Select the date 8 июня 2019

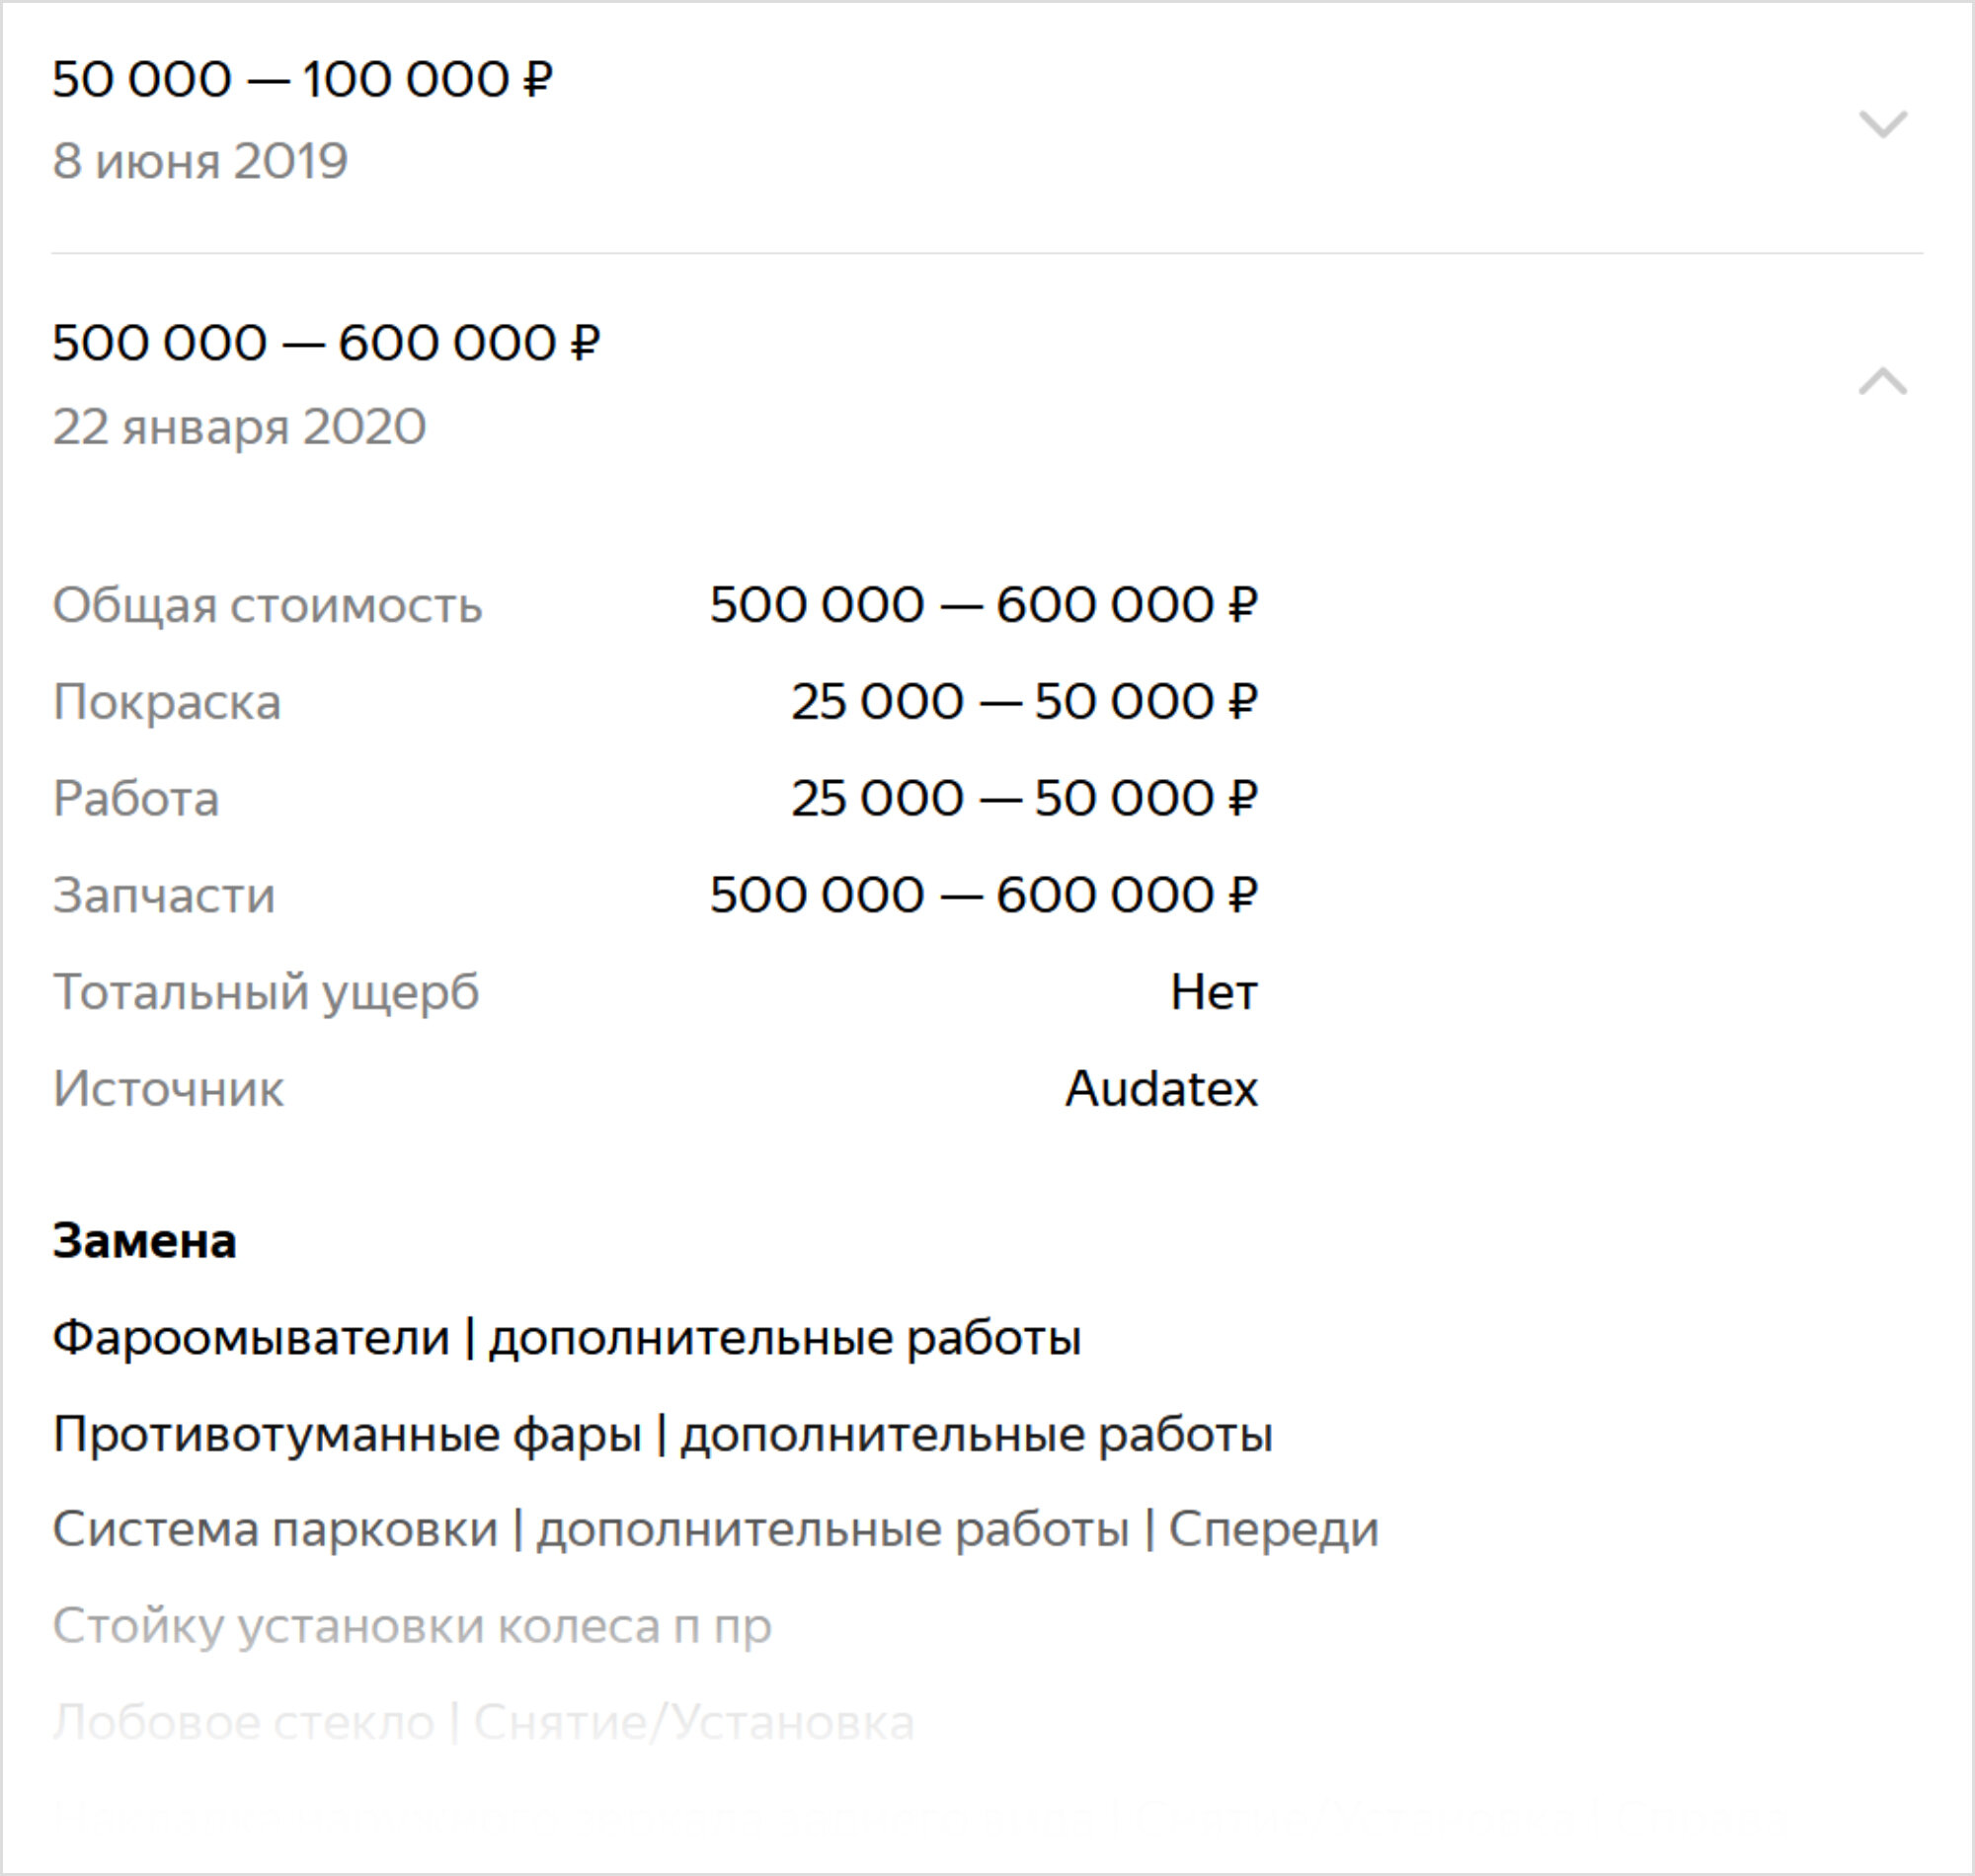pos(200,161)
